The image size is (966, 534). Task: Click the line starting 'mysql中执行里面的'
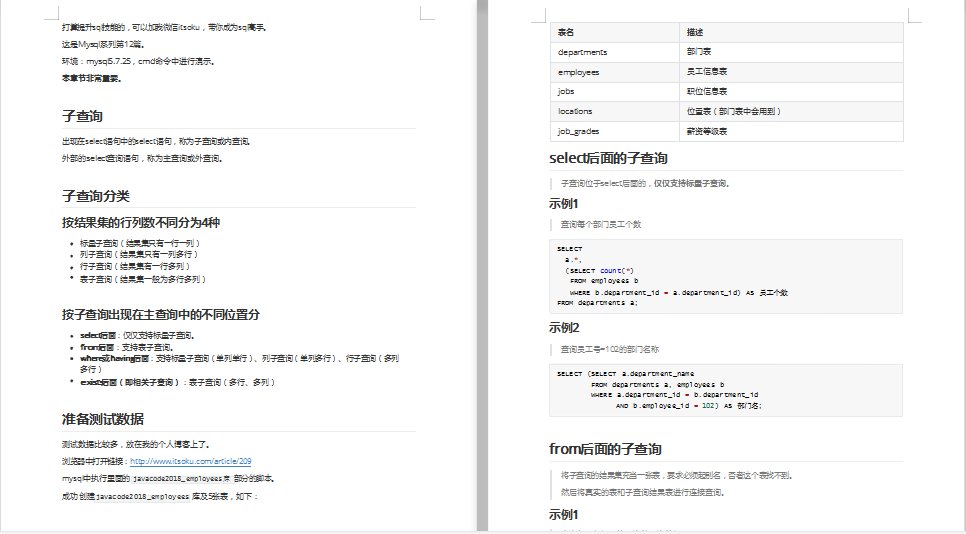(x=168, y=478)
